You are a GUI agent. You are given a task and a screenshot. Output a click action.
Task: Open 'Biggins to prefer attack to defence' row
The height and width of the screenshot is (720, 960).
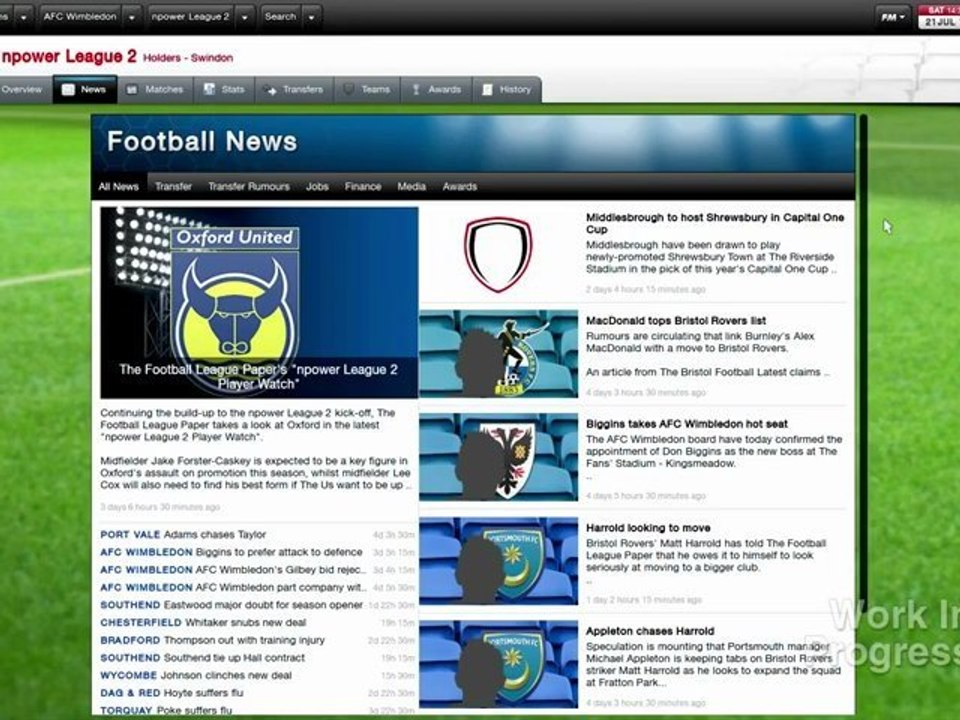point(257,552)
